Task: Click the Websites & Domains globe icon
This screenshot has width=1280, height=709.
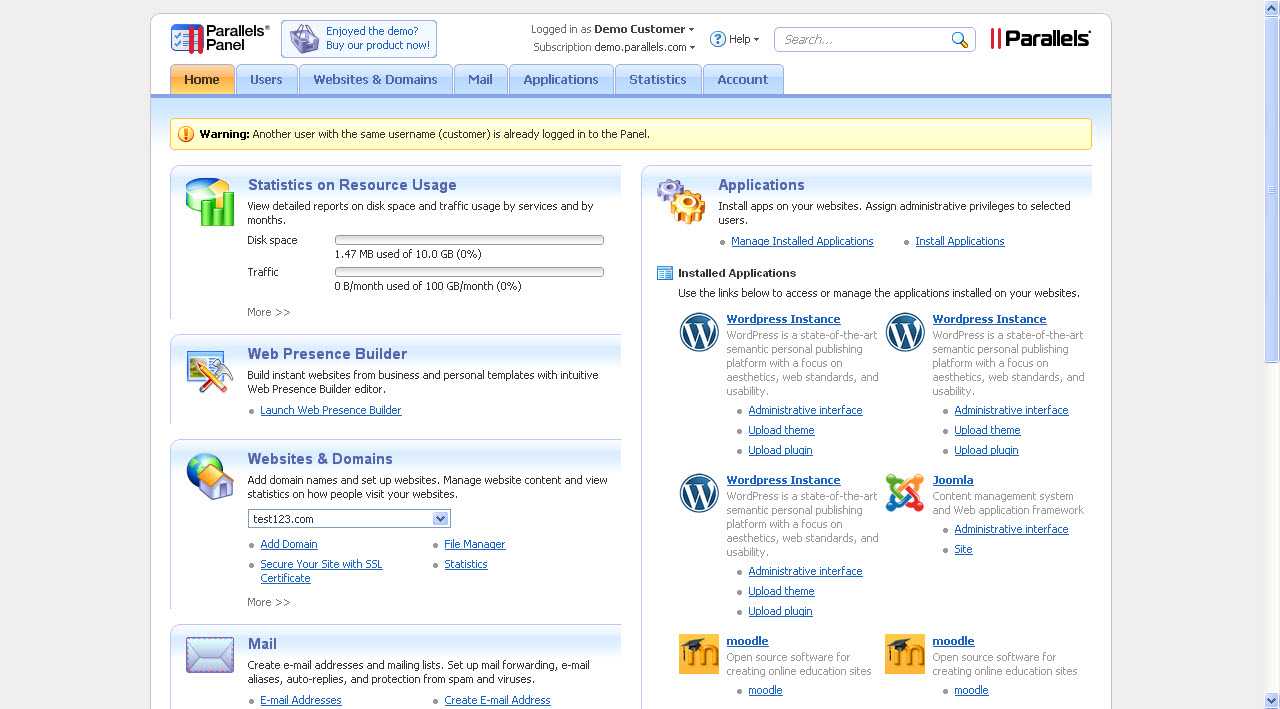Action: [x=210, y=476]
